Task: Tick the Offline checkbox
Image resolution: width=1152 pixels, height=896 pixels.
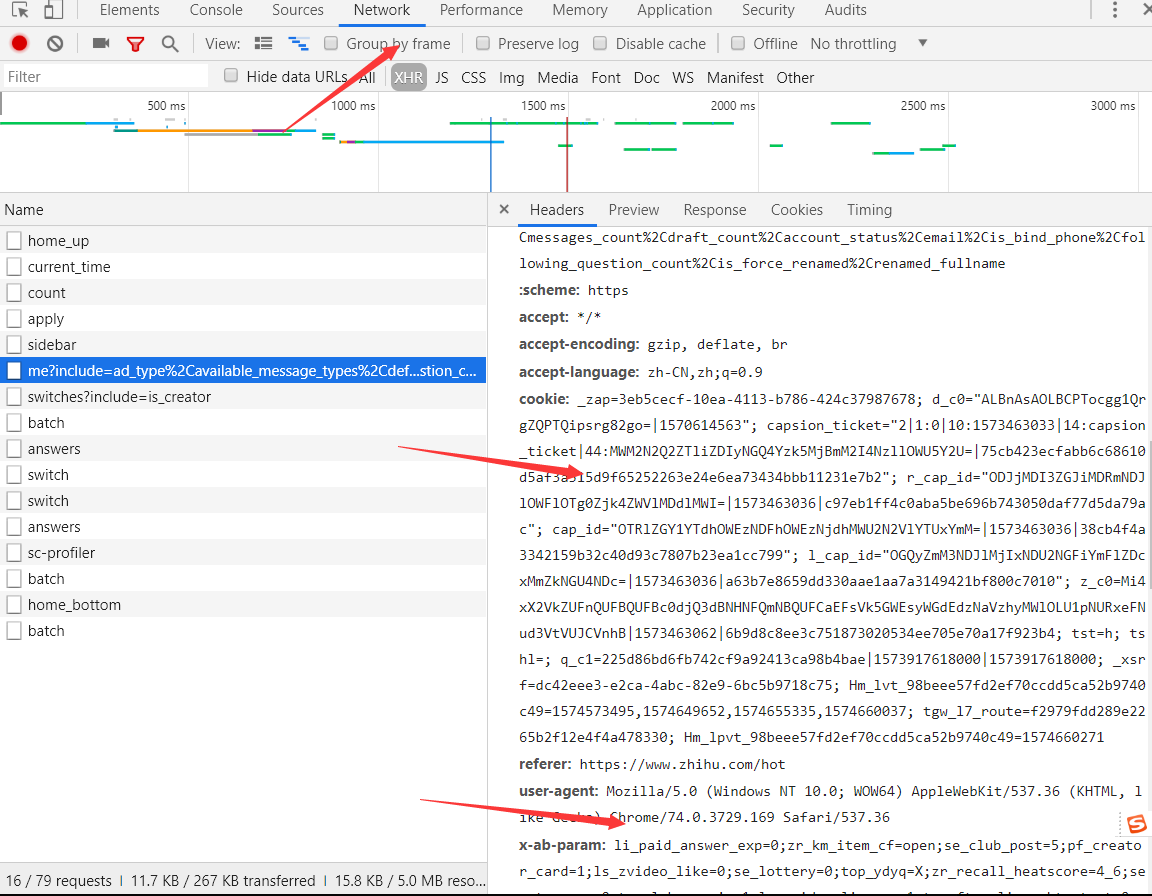Action: coord(738,43)
